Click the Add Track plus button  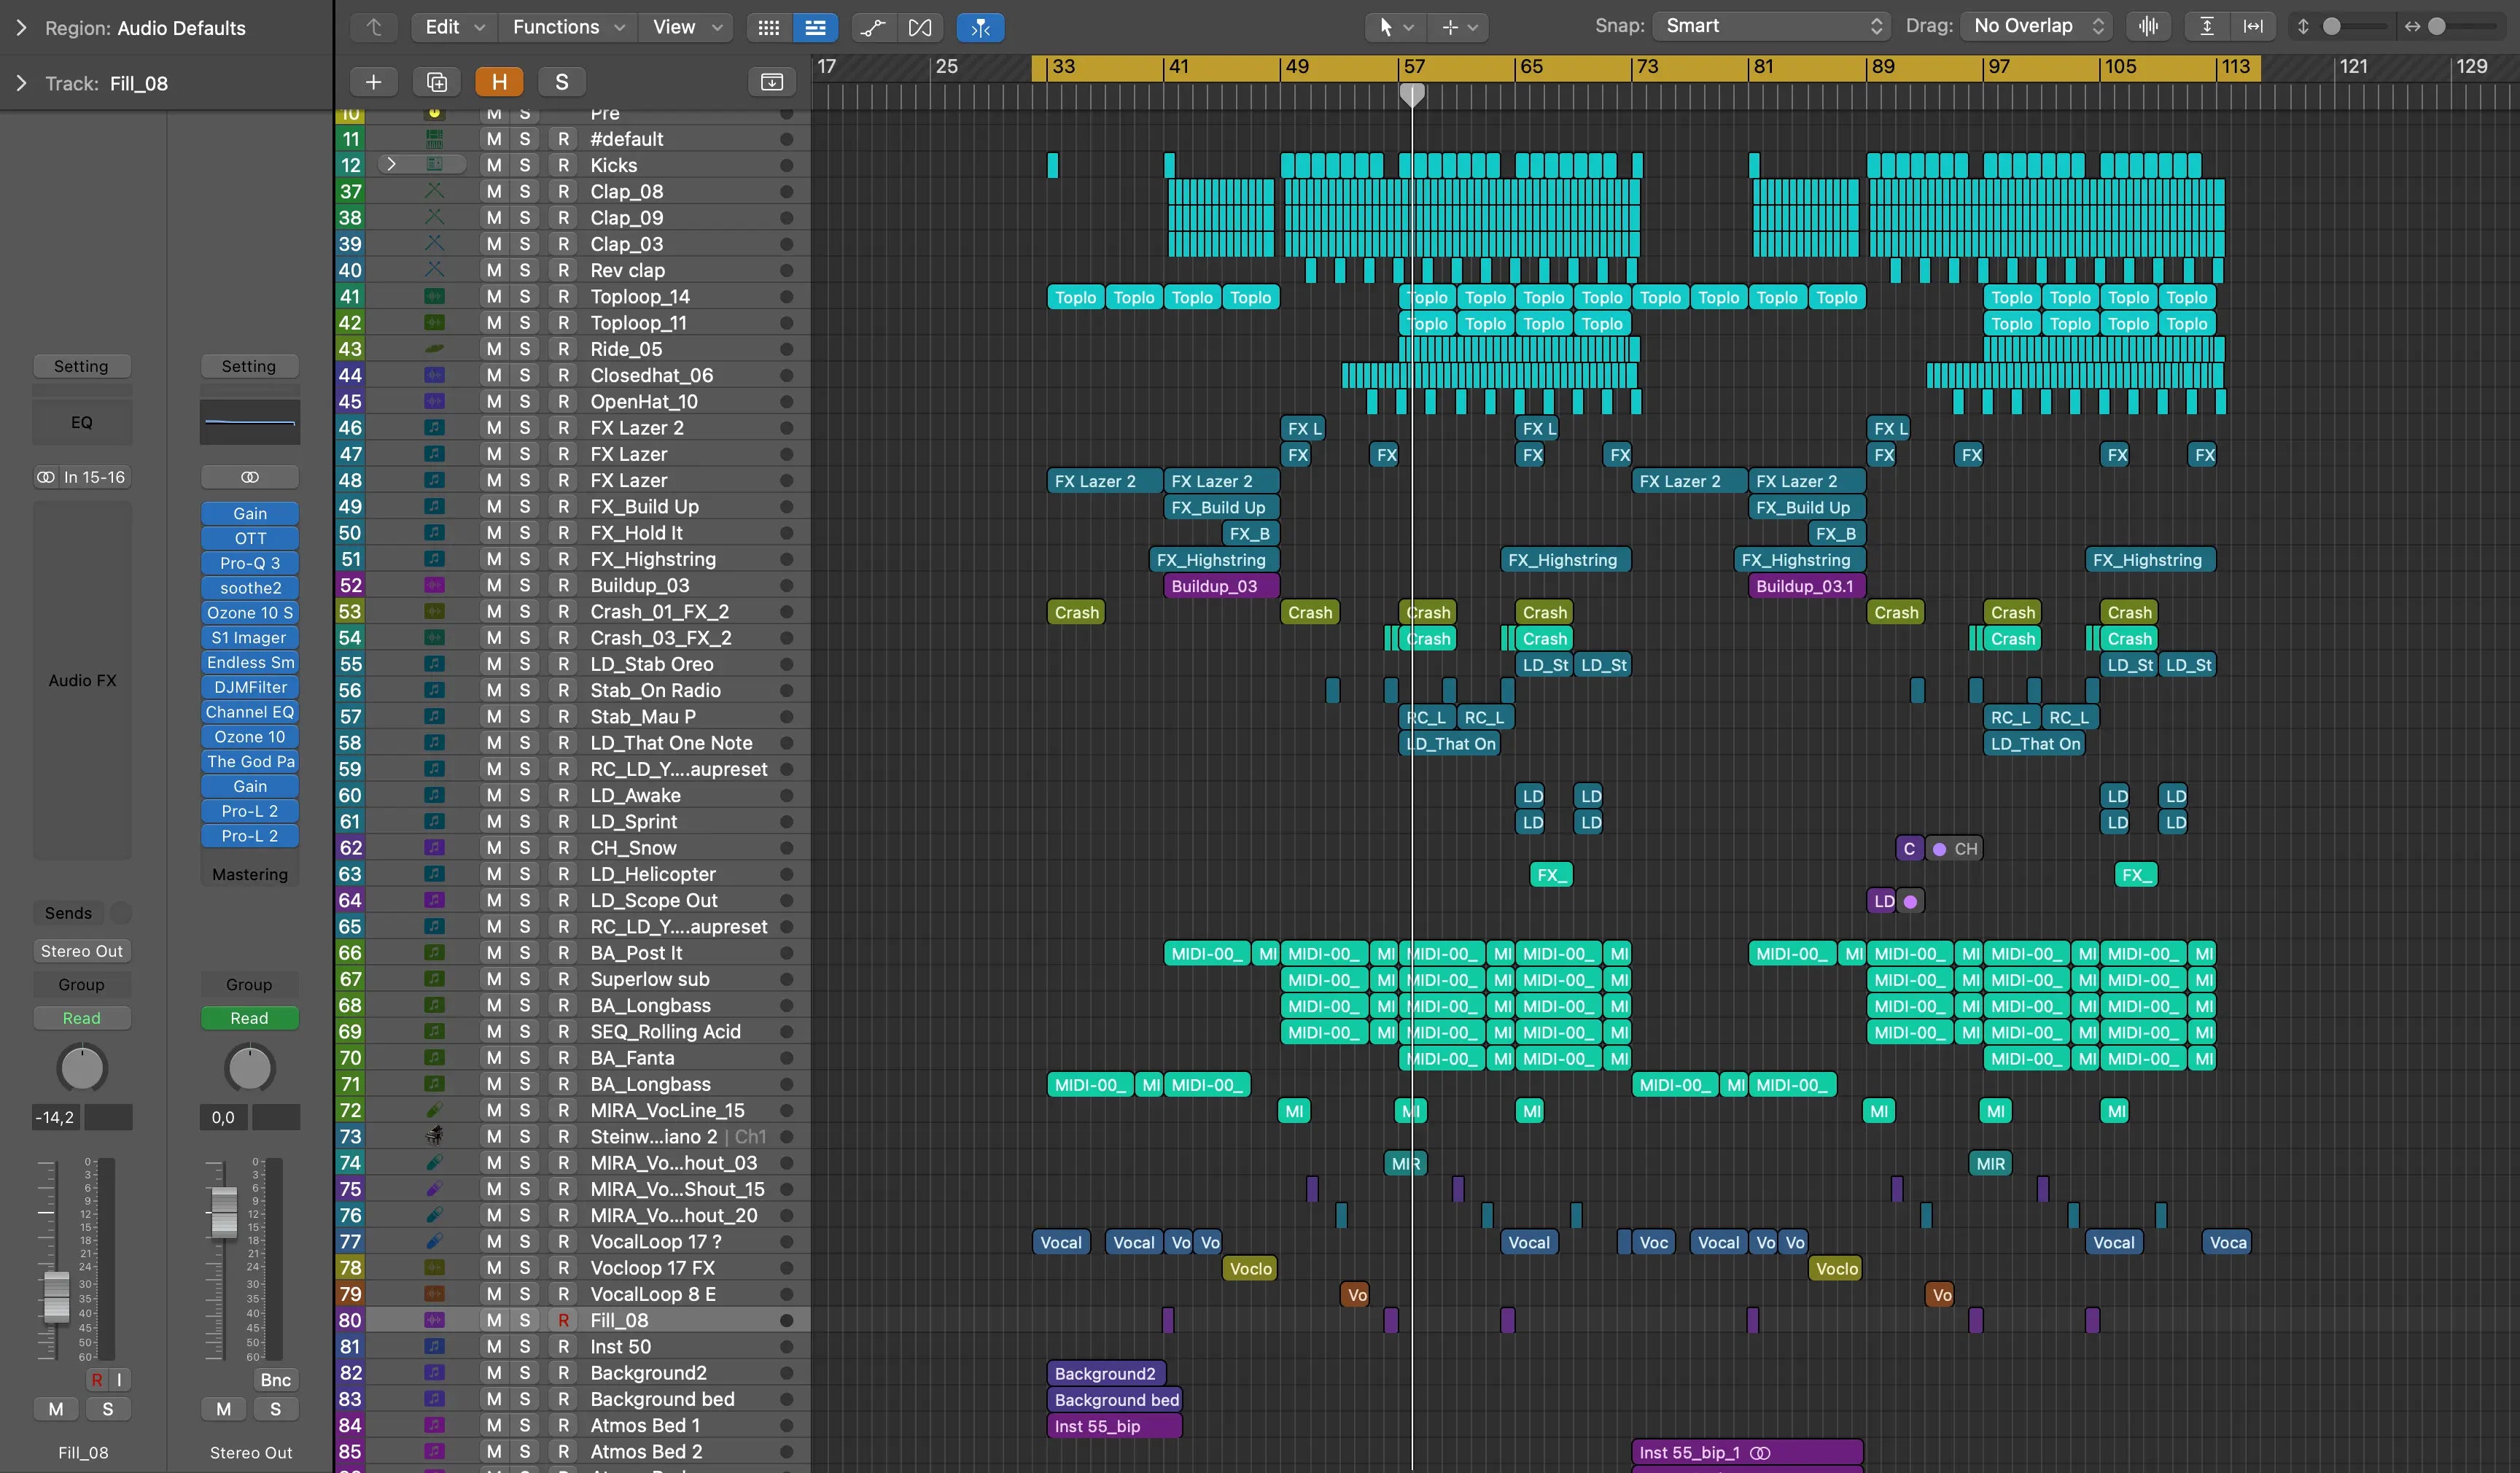(x=373, y=82)
